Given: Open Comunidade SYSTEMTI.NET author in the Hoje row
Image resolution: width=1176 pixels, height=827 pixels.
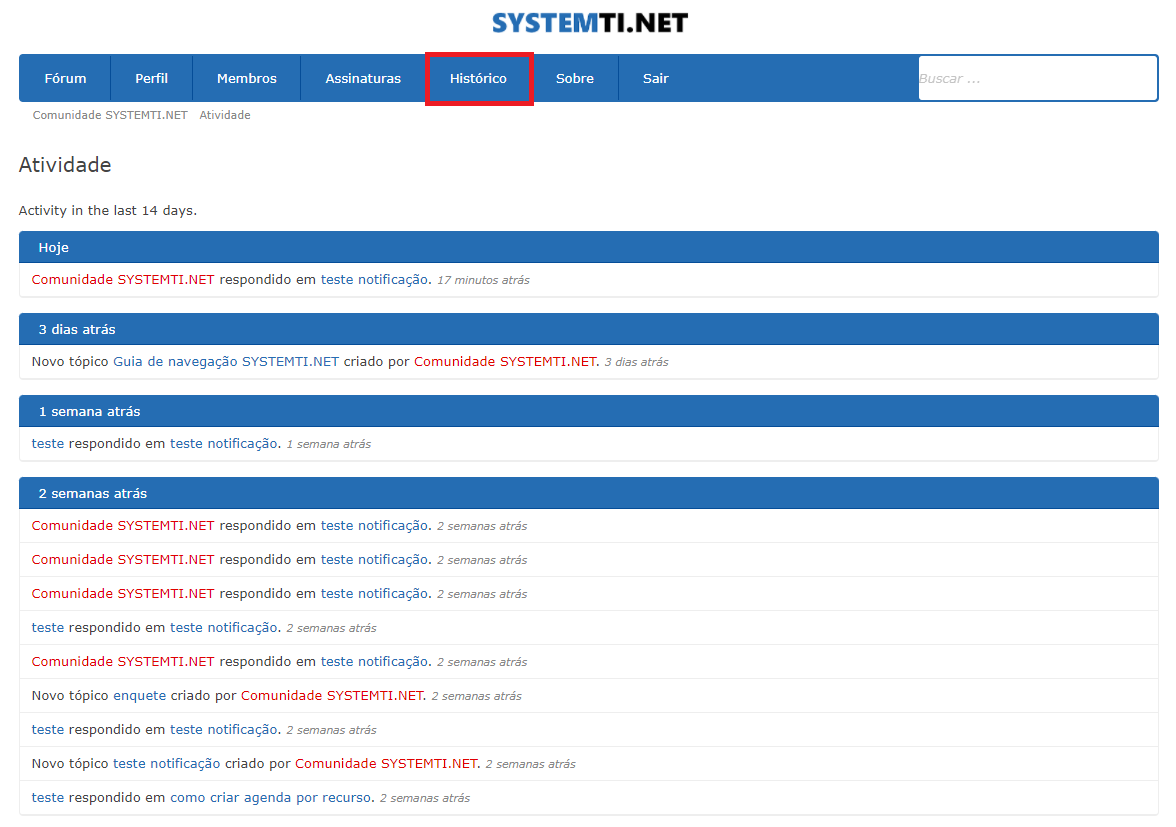Looking at the screenshot, I should tap(123, 279).
